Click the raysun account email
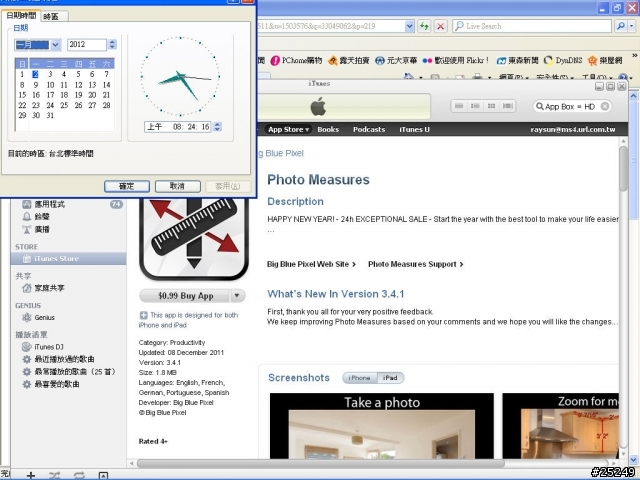The height and width of the screenshot is (480, 640). point(573,129)
